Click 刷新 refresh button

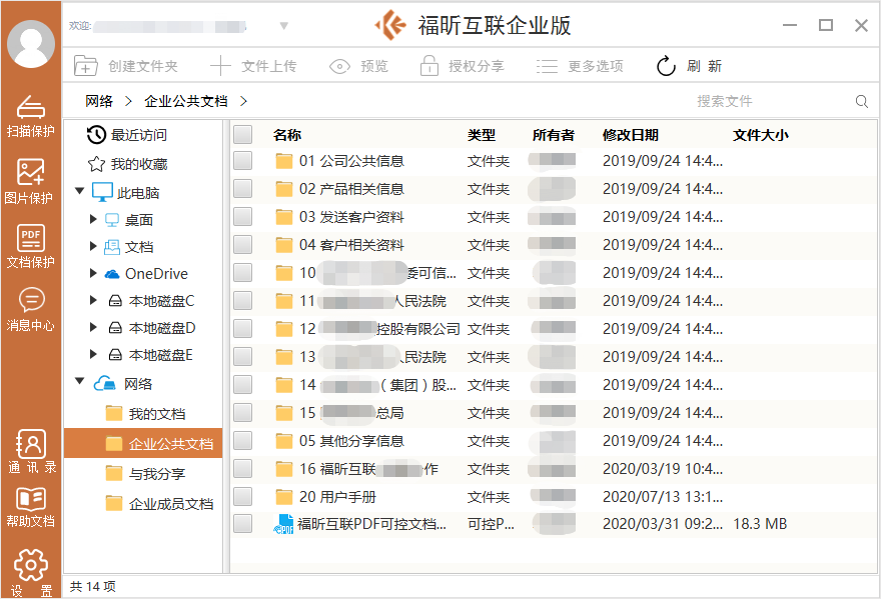point(689,66)
